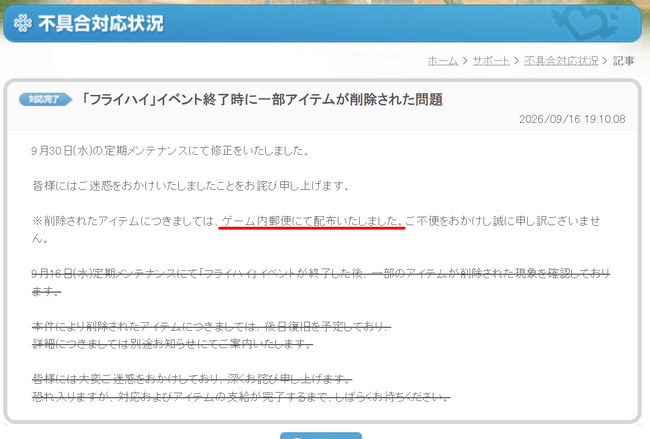Go to the サポート breadcrumb link

coord(491,61)
